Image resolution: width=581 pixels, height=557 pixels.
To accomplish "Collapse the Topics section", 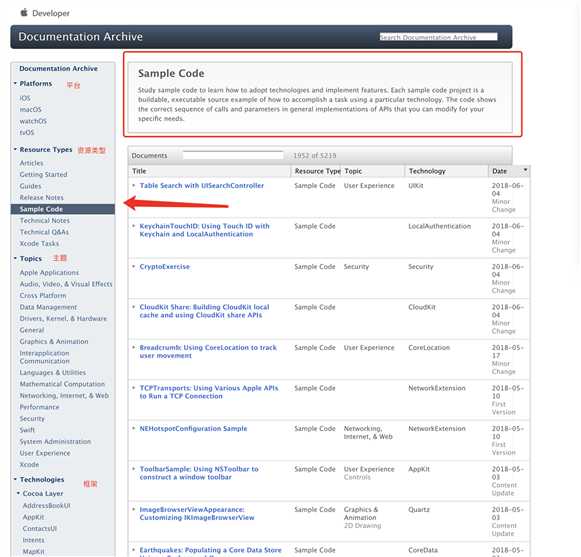I will pos(15,258).
